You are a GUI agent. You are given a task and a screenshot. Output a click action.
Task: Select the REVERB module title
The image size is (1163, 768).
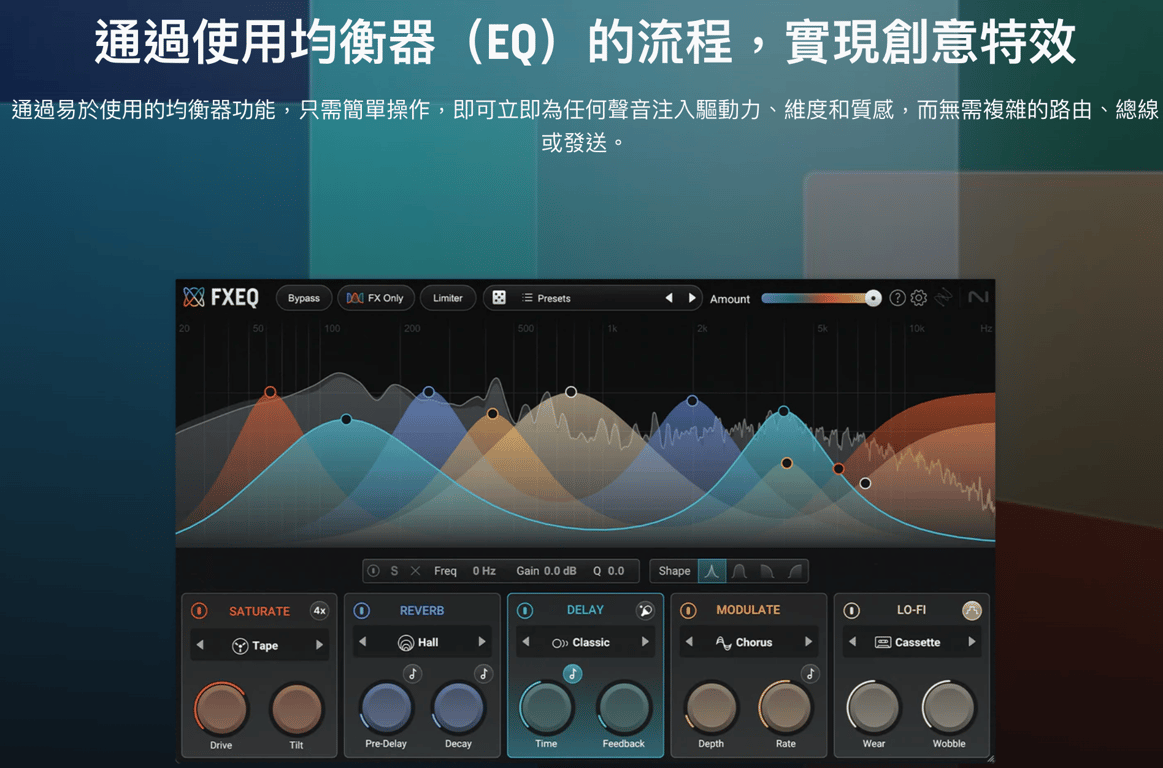point(421,611)
